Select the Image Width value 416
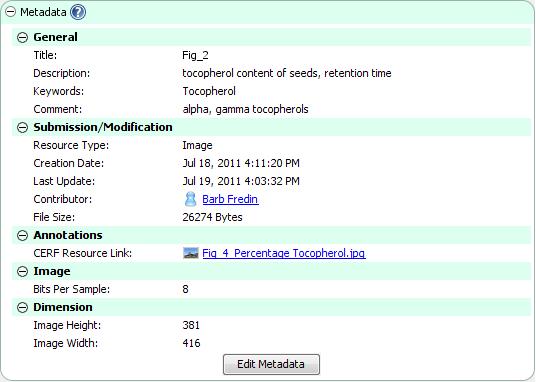The image size is (536, 382). point(191,343)
